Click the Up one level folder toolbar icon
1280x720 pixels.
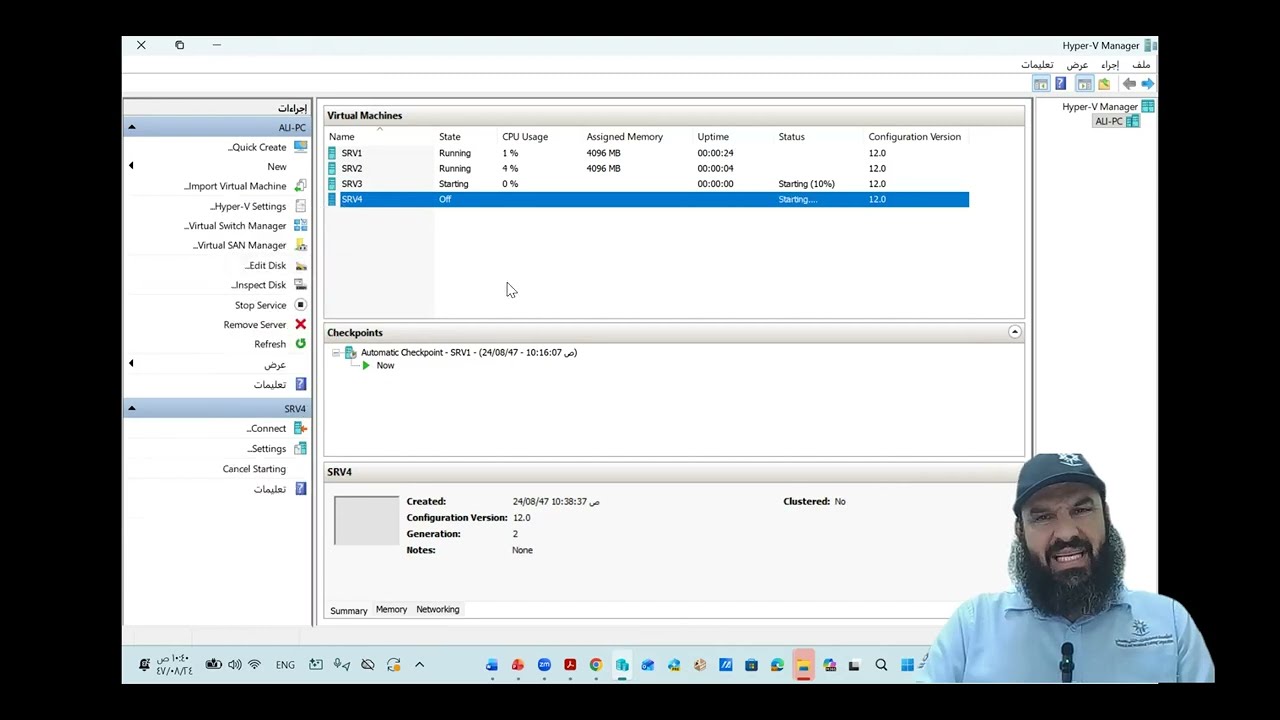pyautogui.click(x=1104, y=84)
